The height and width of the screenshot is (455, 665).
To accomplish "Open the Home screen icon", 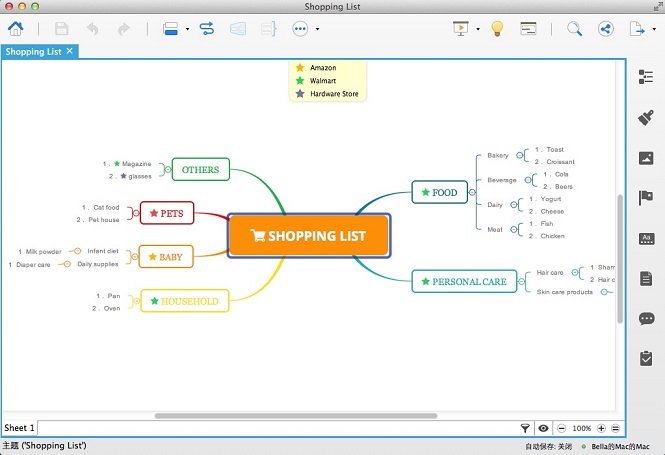I will pos(18,29).
